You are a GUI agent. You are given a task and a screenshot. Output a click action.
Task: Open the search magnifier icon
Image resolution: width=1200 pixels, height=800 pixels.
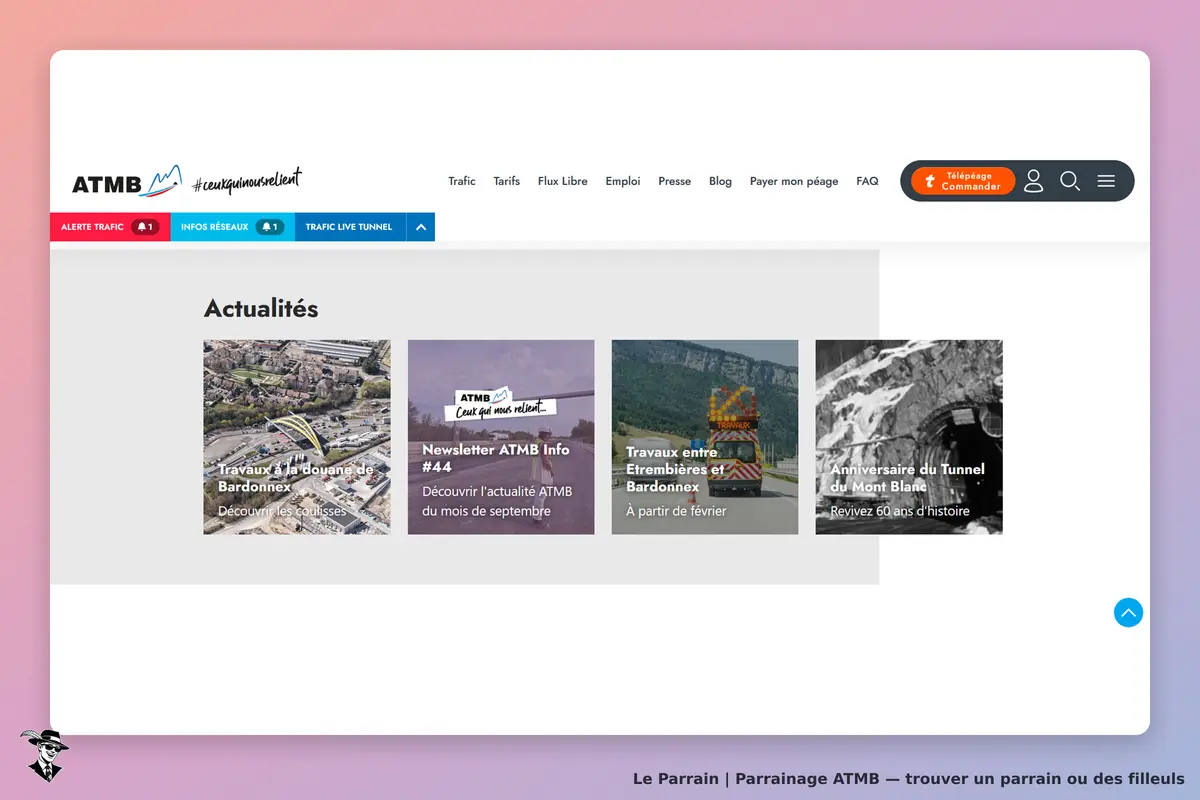tap(1070, 181)
